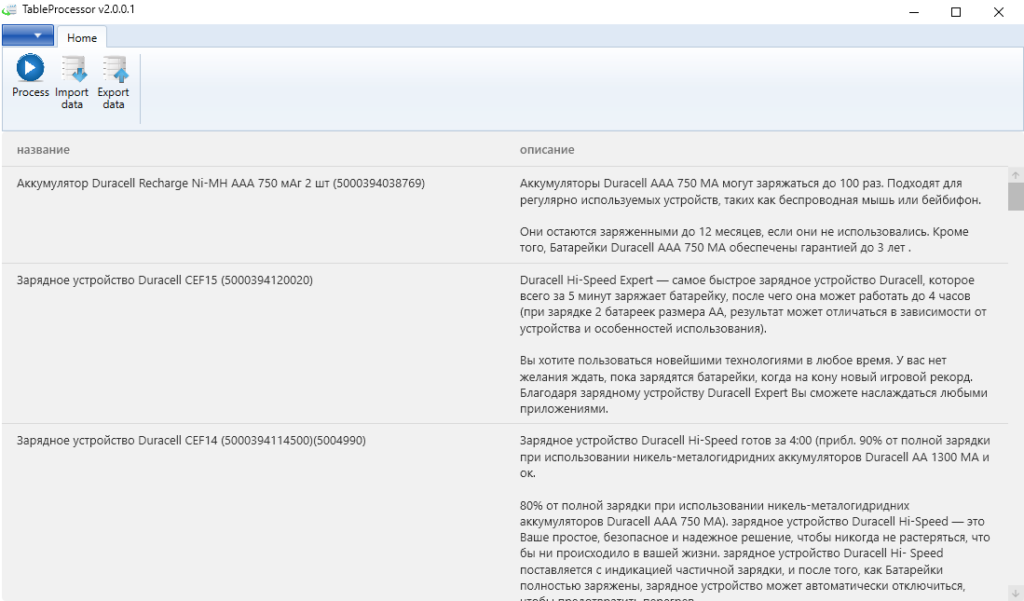Open the blue application menu dropdown
Screen dimensions: 1024x601
(x=27, y=35)
